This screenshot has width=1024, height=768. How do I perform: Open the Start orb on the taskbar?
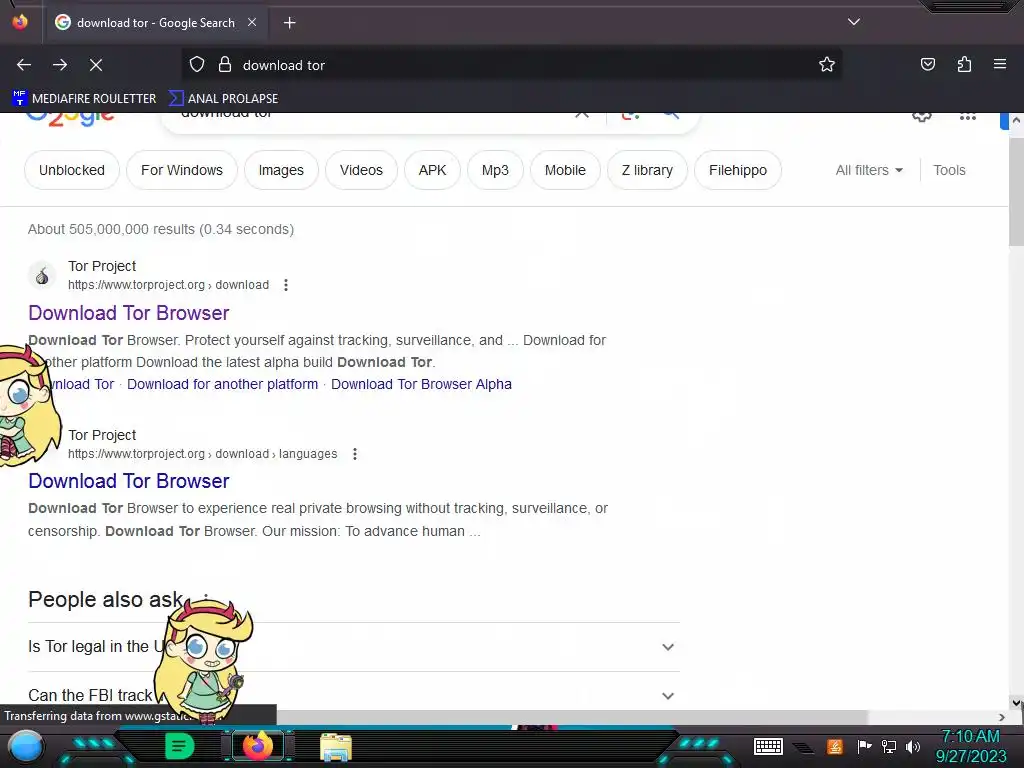[25, 746]
